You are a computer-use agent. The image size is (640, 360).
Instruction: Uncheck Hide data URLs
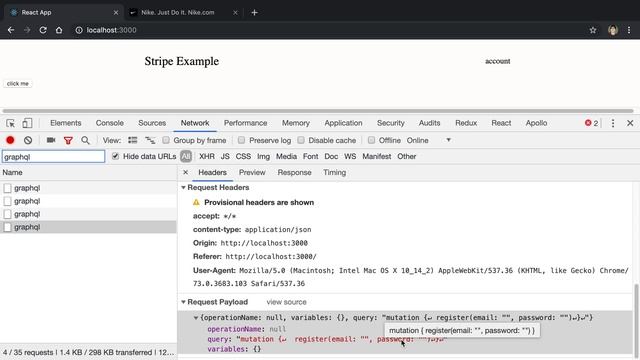(x=116, y=156)
